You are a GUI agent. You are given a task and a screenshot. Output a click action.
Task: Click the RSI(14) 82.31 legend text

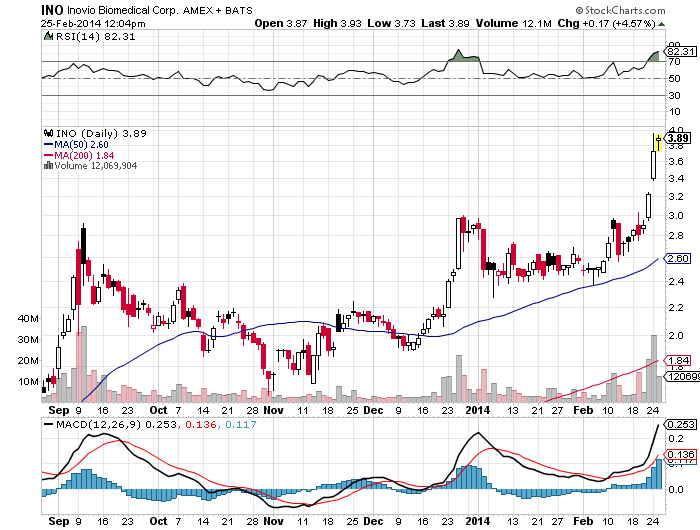click(x=96, y=37)
